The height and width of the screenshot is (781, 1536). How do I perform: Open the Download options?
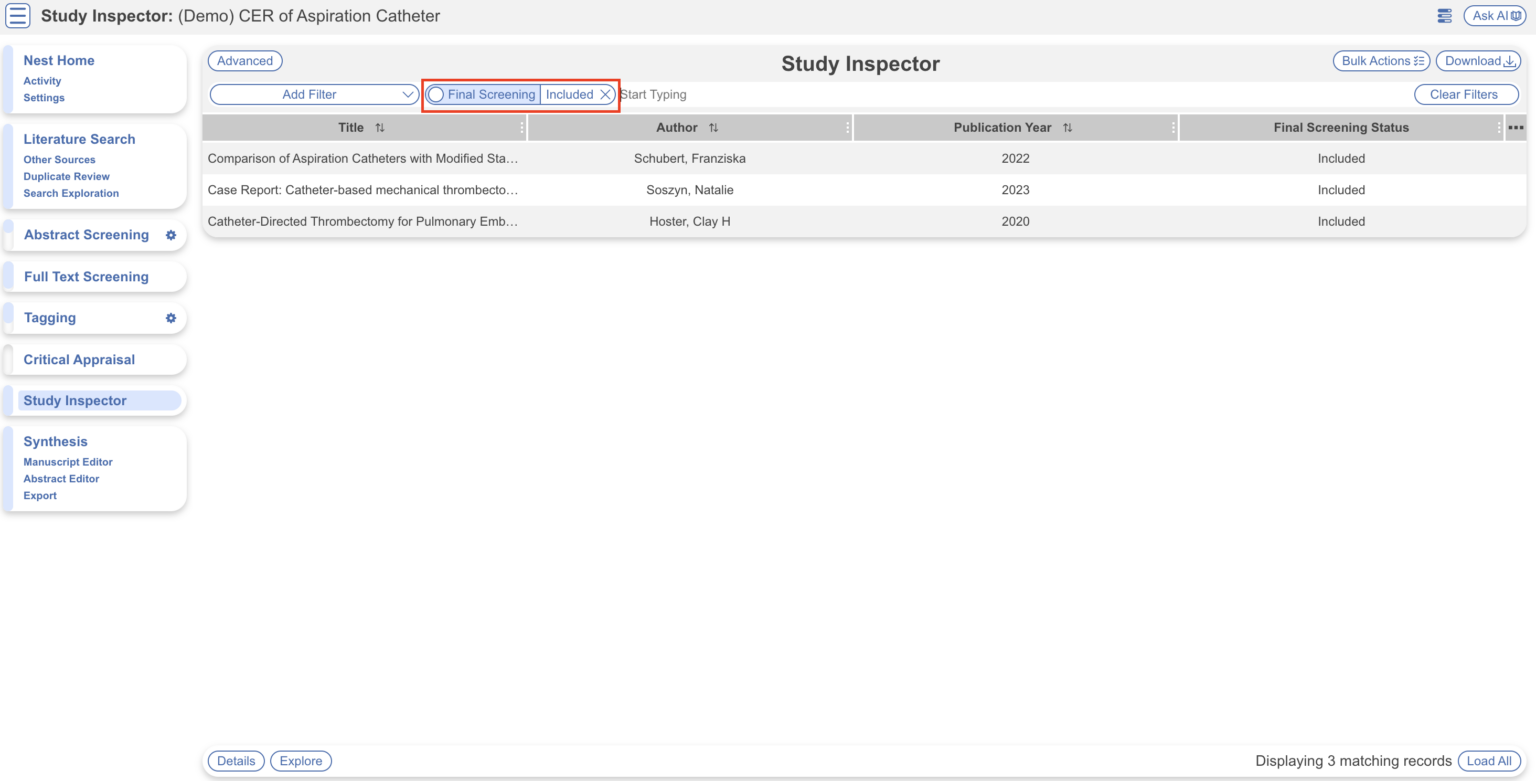coord(1478,60)
